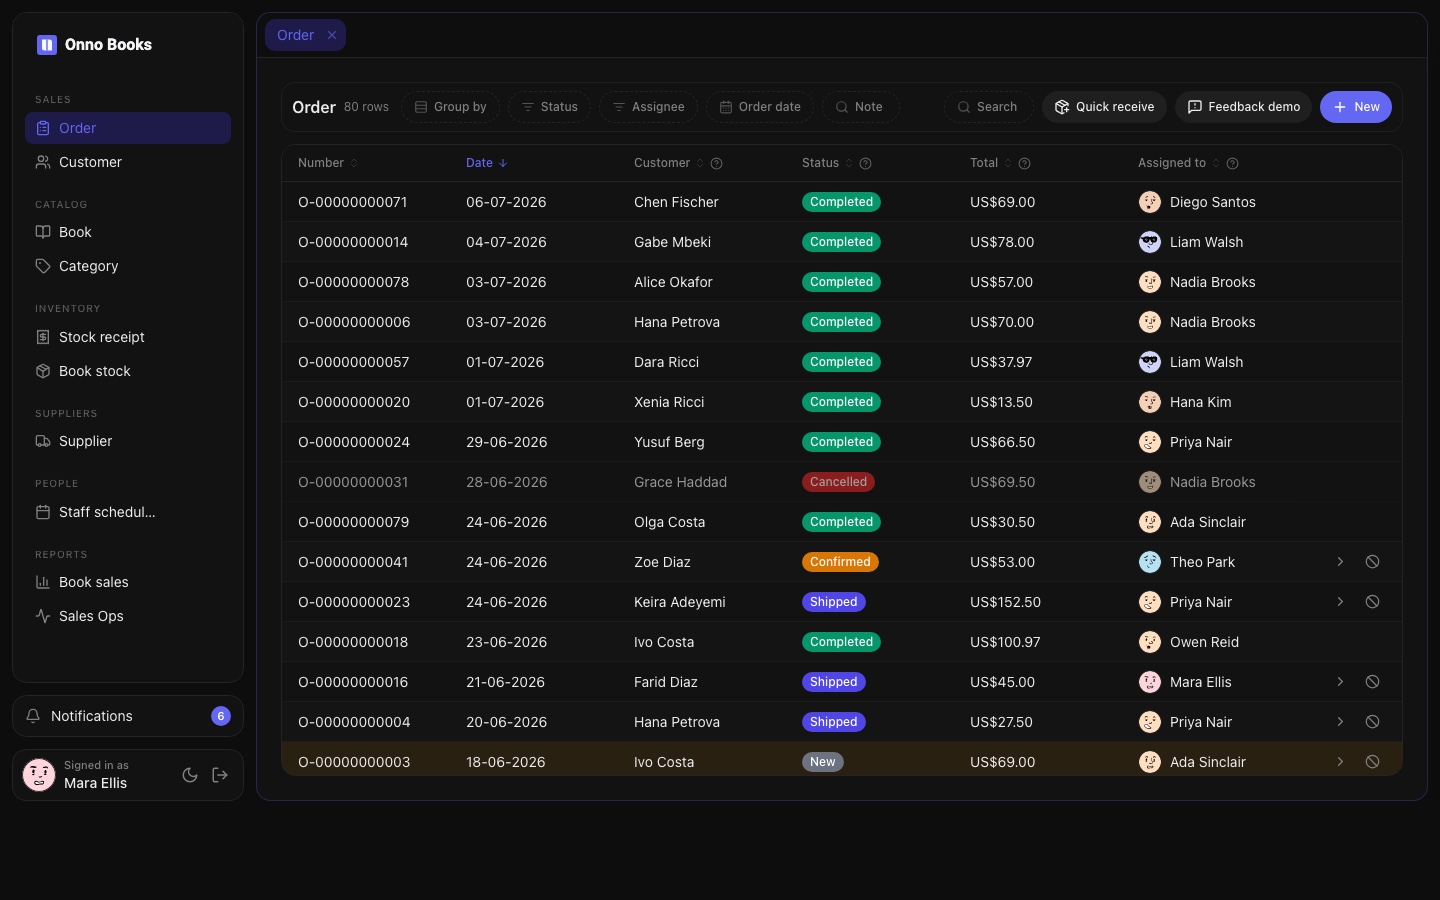This screenshot has height=900, width=1440.
Task: Click Theo Park avatar
Action: pos(1150,562)
